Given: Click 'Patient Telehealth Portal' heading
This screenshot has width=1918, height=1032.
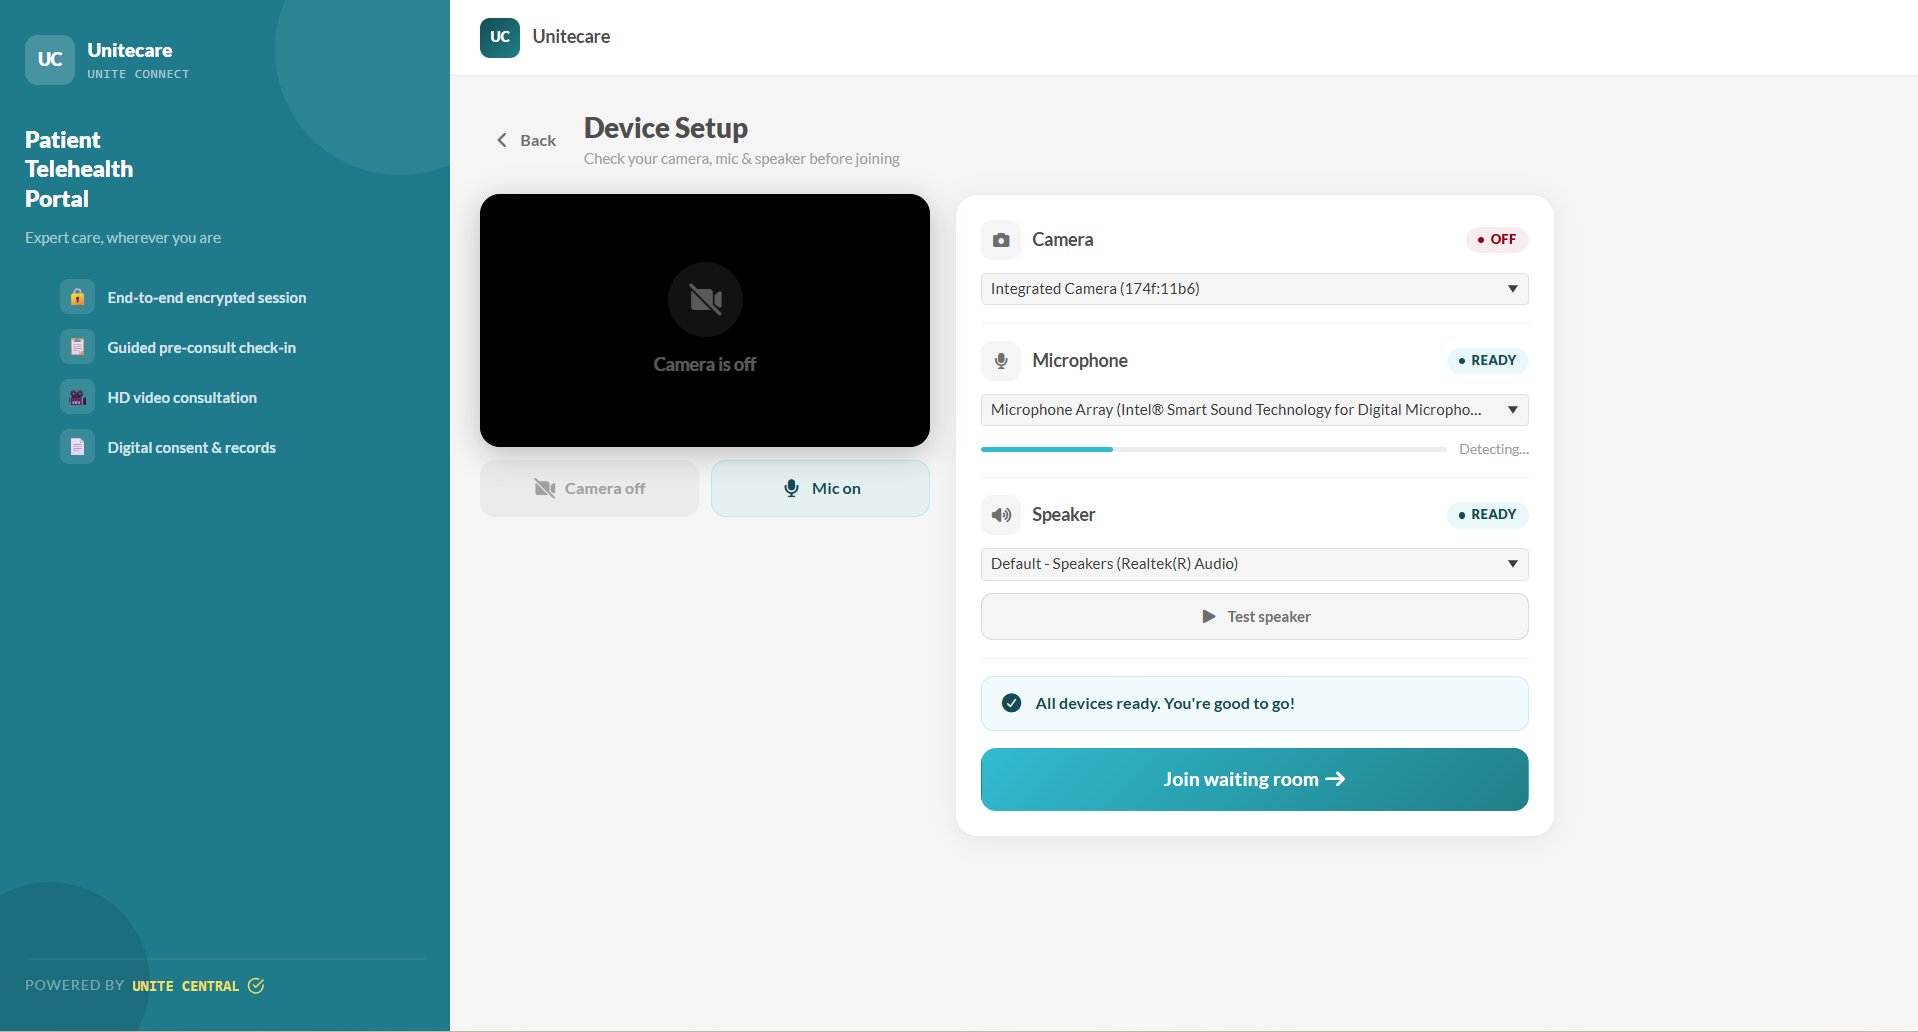Looking at the screenshot, I should (x=79, y=169).
